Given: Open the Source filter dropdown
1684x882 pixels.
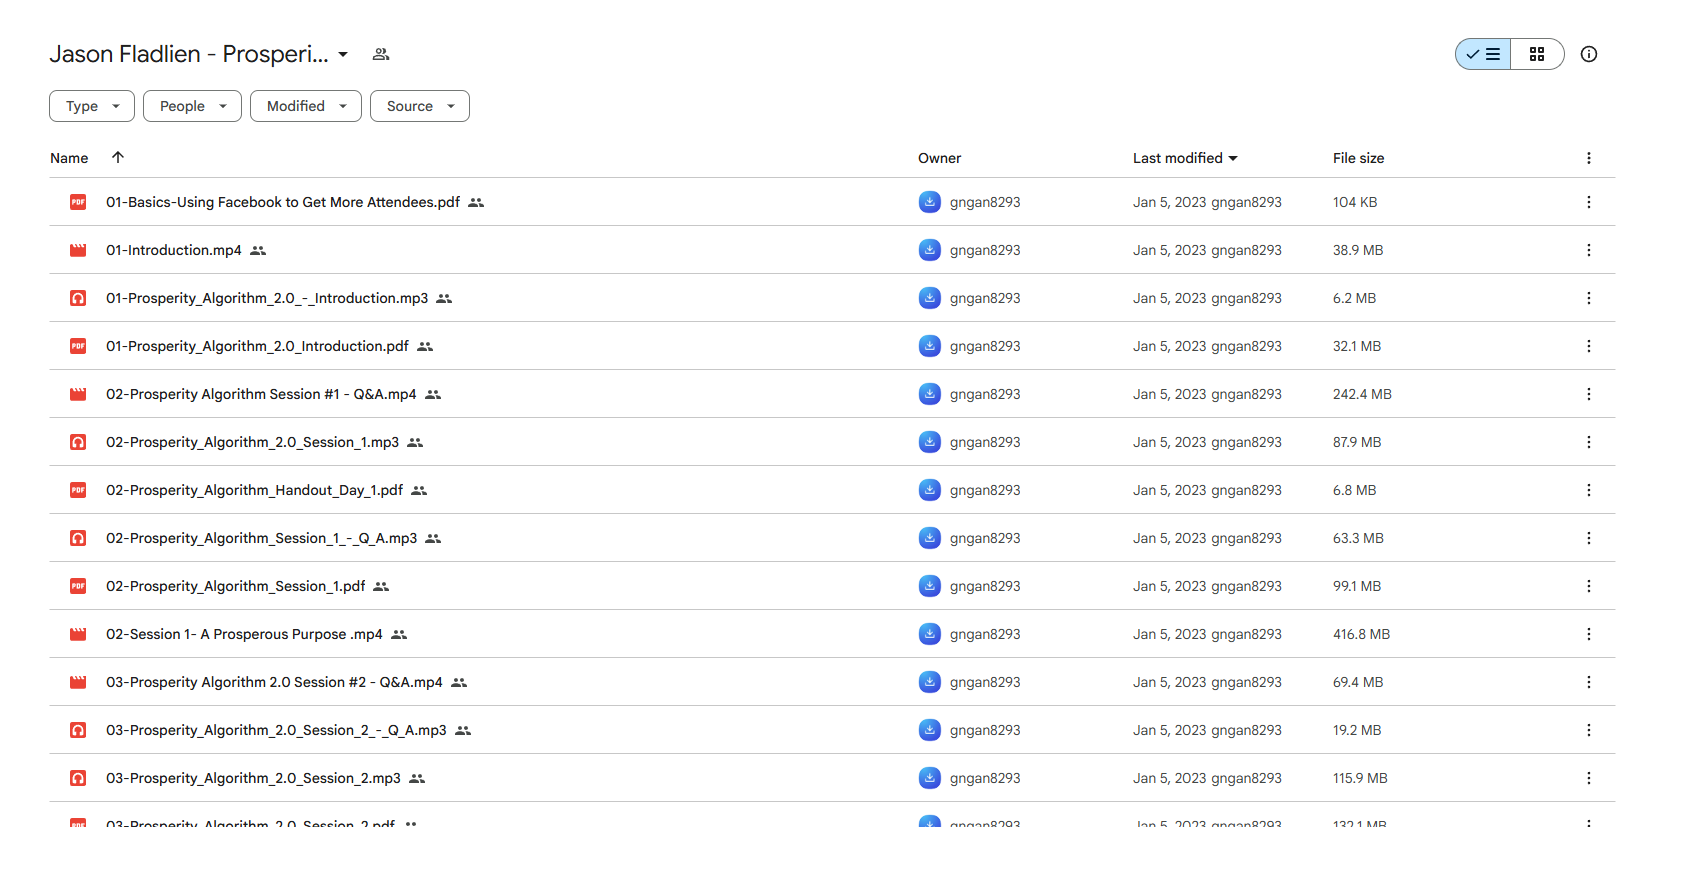Looking at the screenshot, I should (x=420, y=106).
